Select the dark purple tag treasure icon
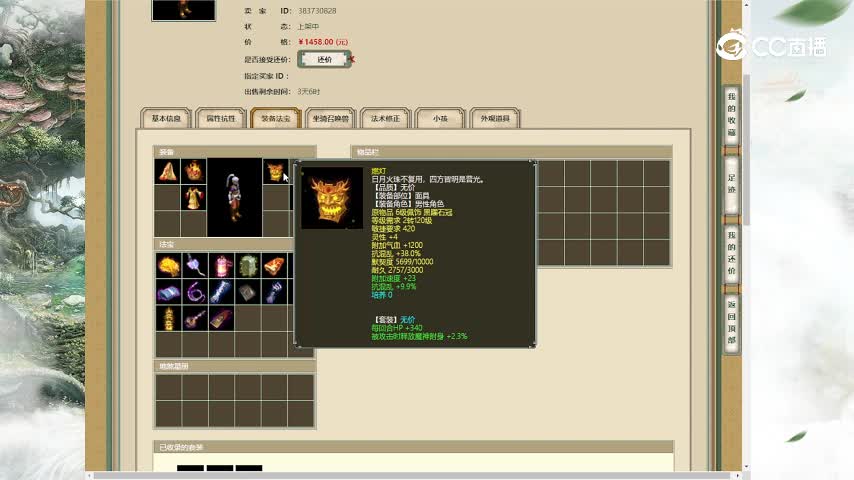The width and height of the screenshot is (854, 480). click(222, 319)
